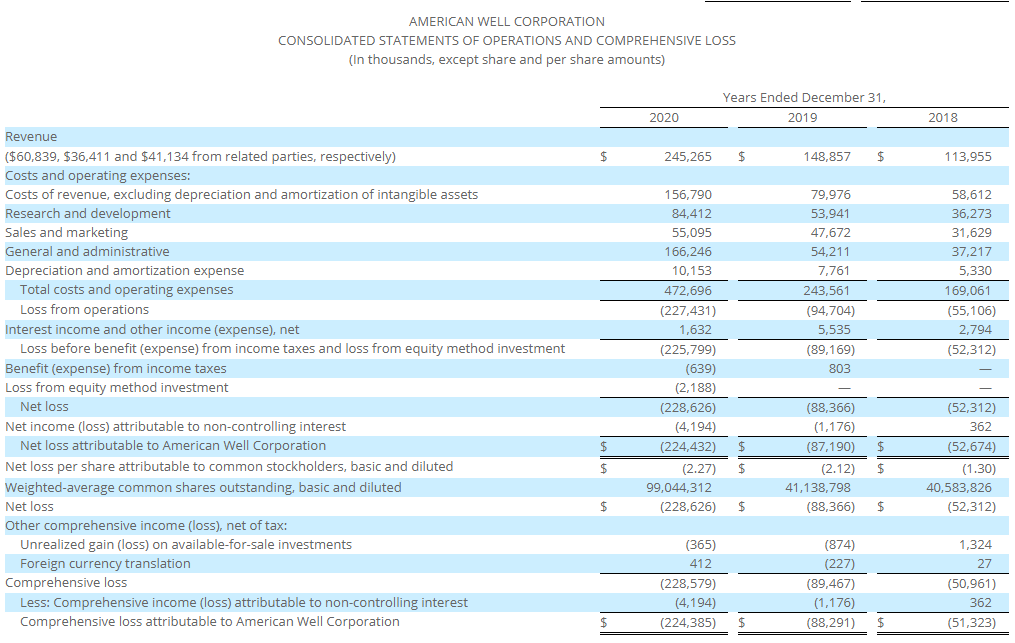Select per share loss value (2.27)

point(699,468)
